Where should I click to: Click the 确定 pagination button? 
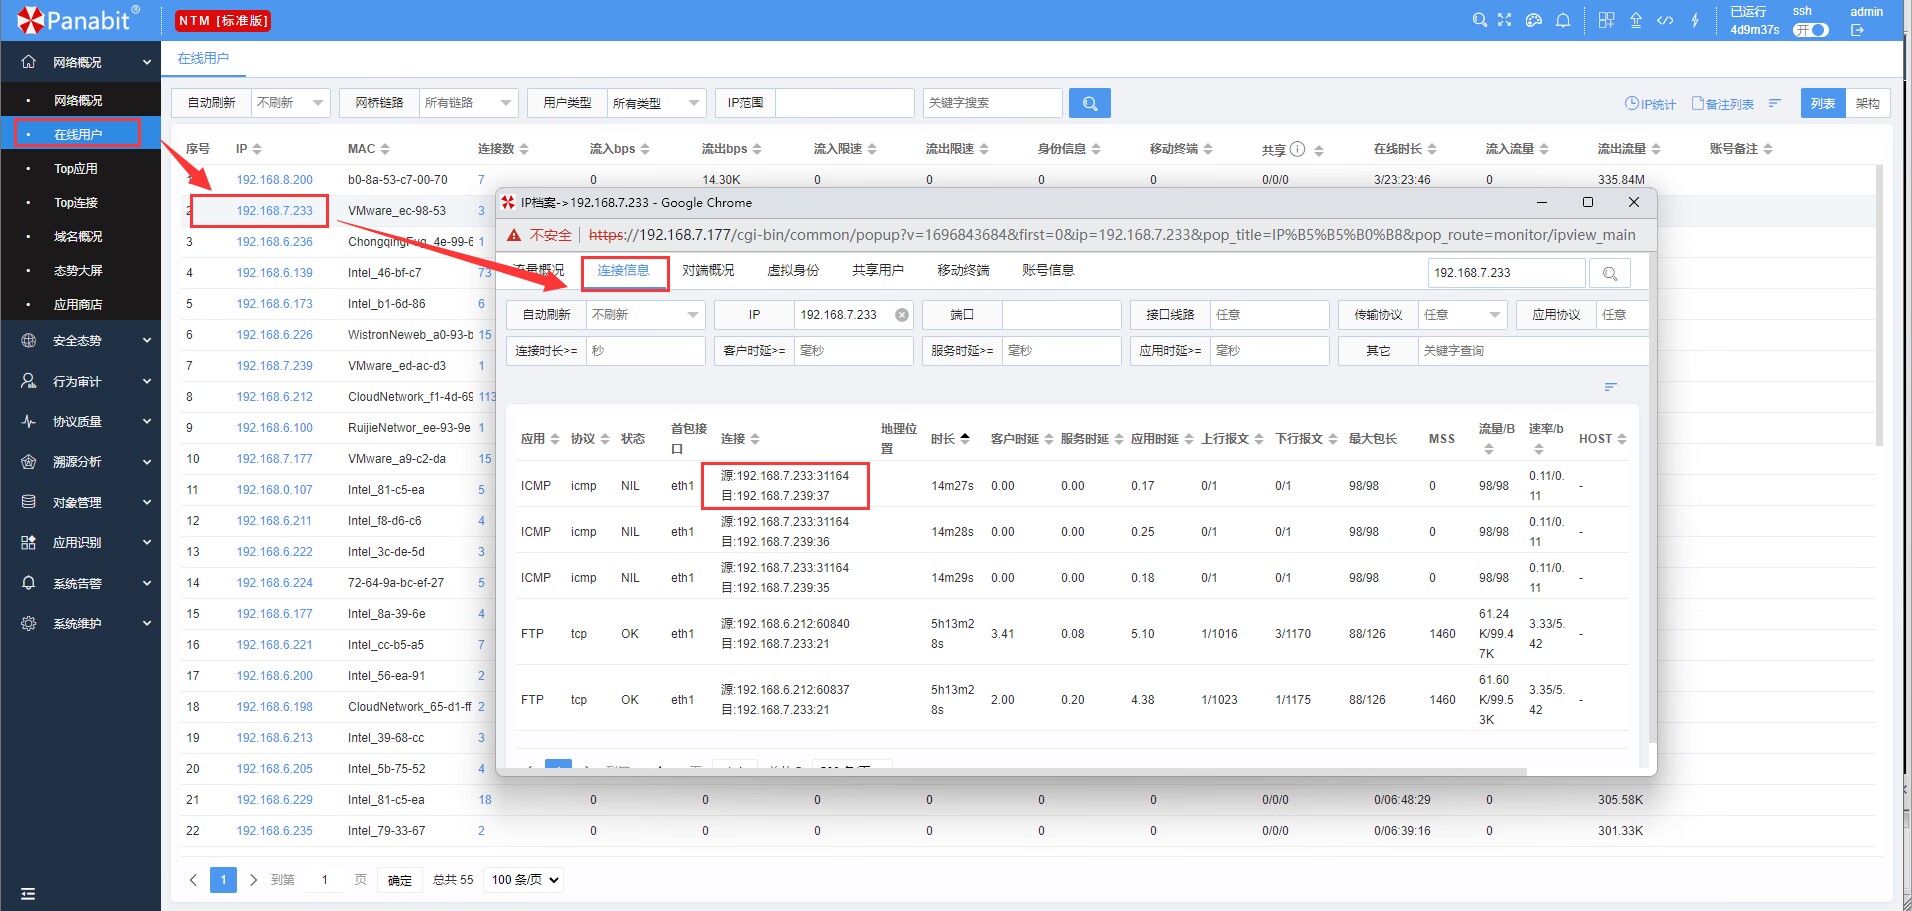(400, 880)
